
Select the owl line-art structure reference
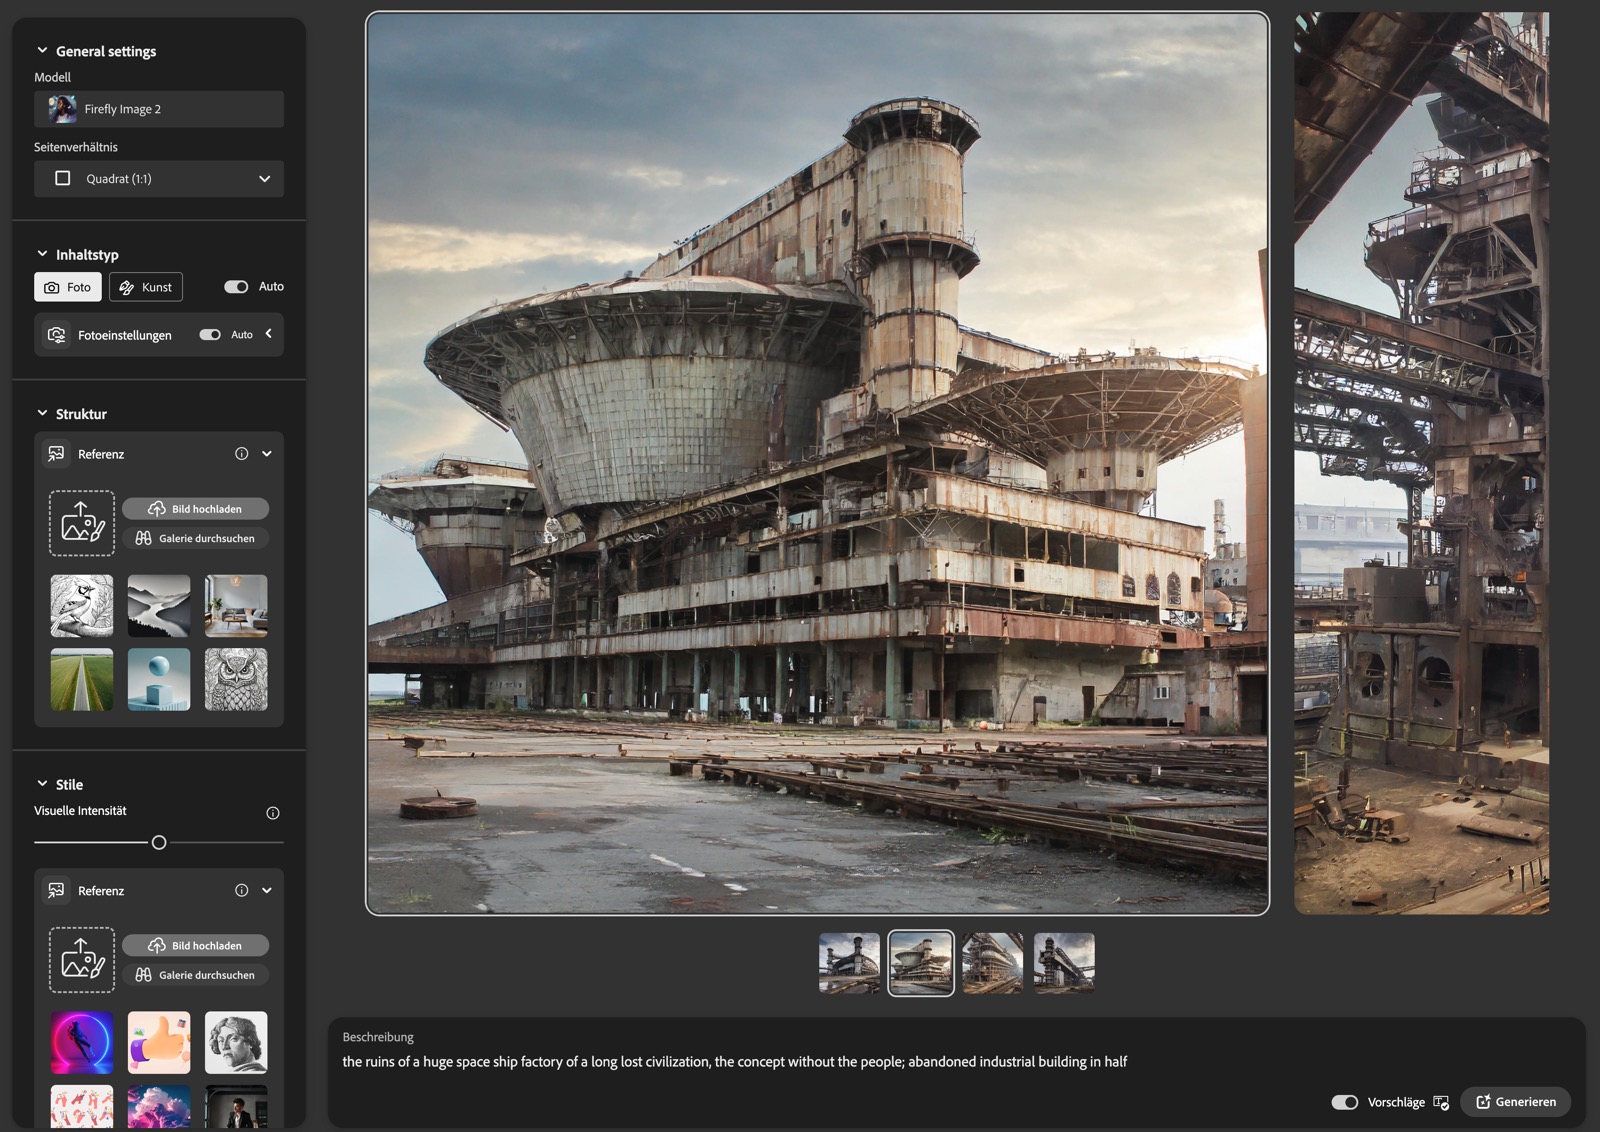236,680
